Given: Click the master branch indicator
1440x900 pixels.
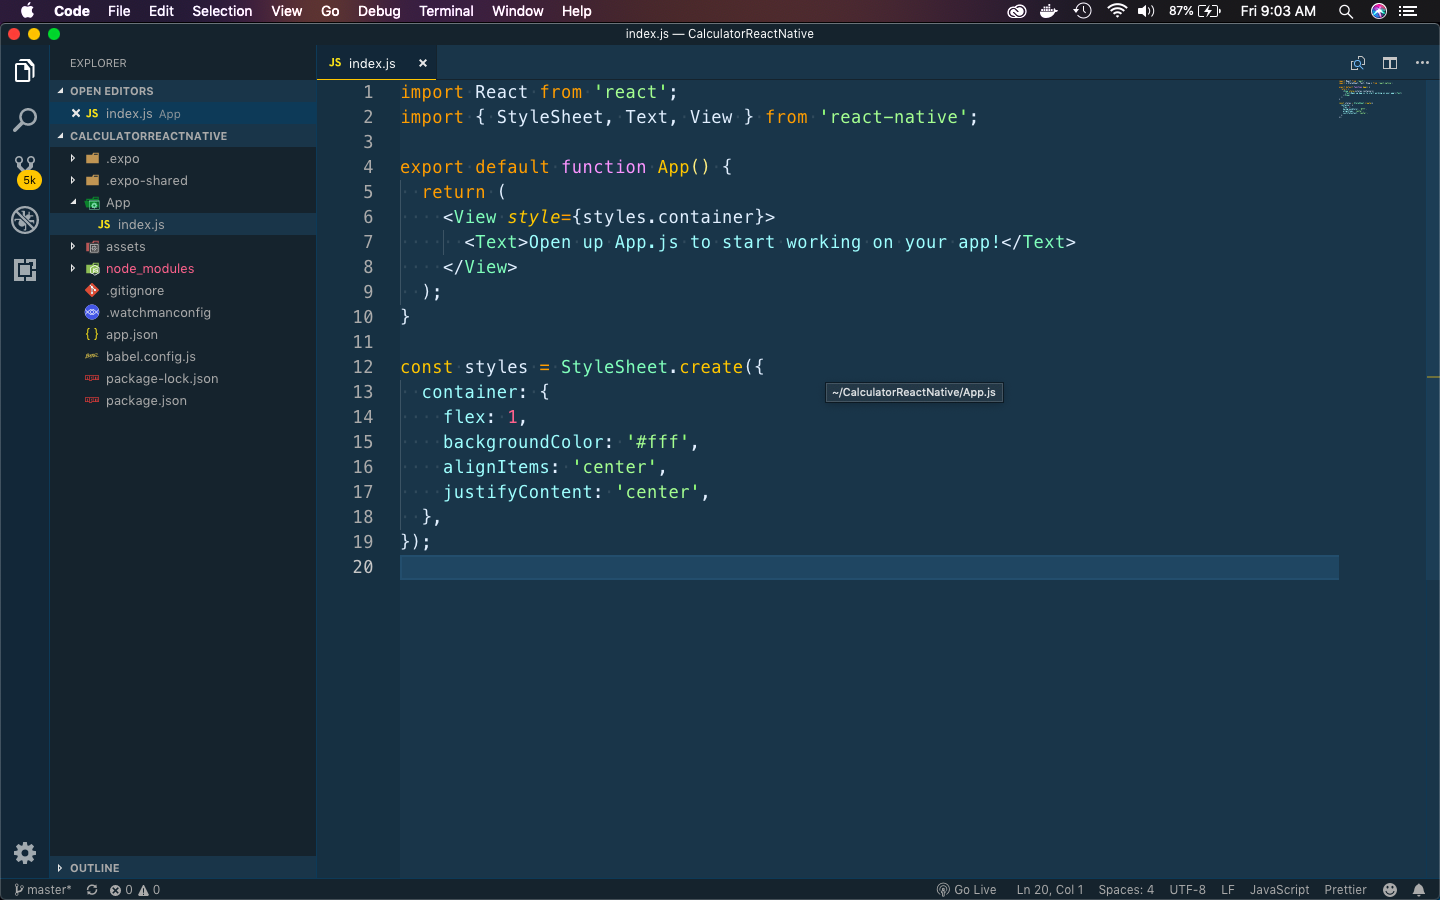Looking at the screenshot, I should (43, 890).
